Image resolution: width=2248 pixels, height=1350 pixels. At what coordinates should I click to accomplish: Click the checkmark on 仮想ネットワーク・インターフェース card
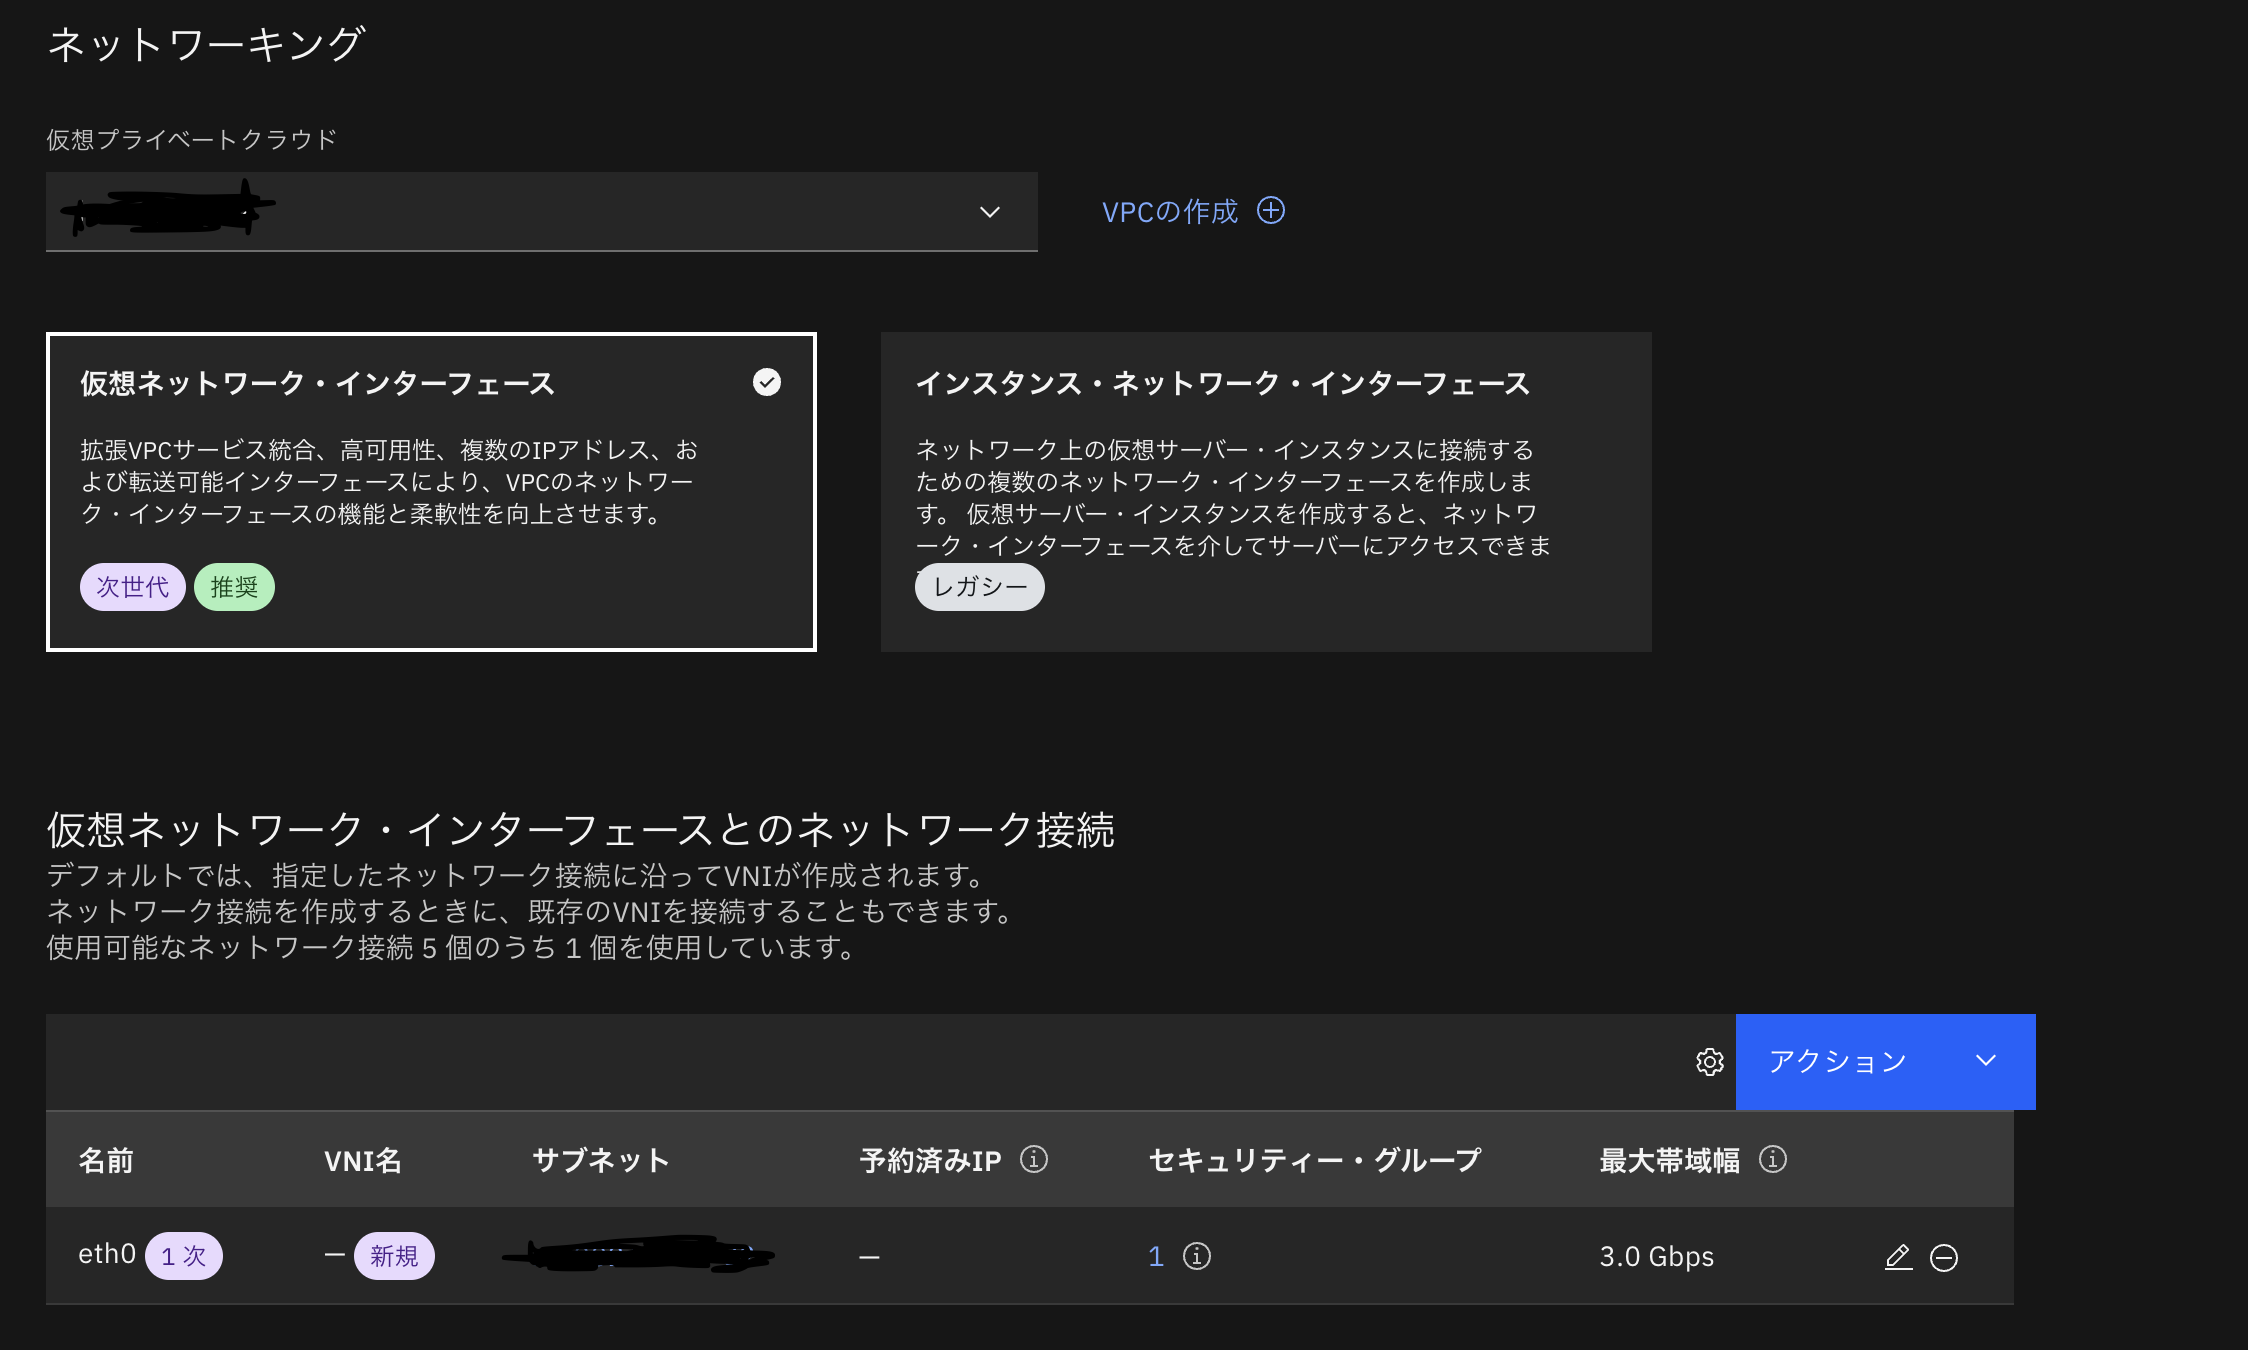pos(766,382)
